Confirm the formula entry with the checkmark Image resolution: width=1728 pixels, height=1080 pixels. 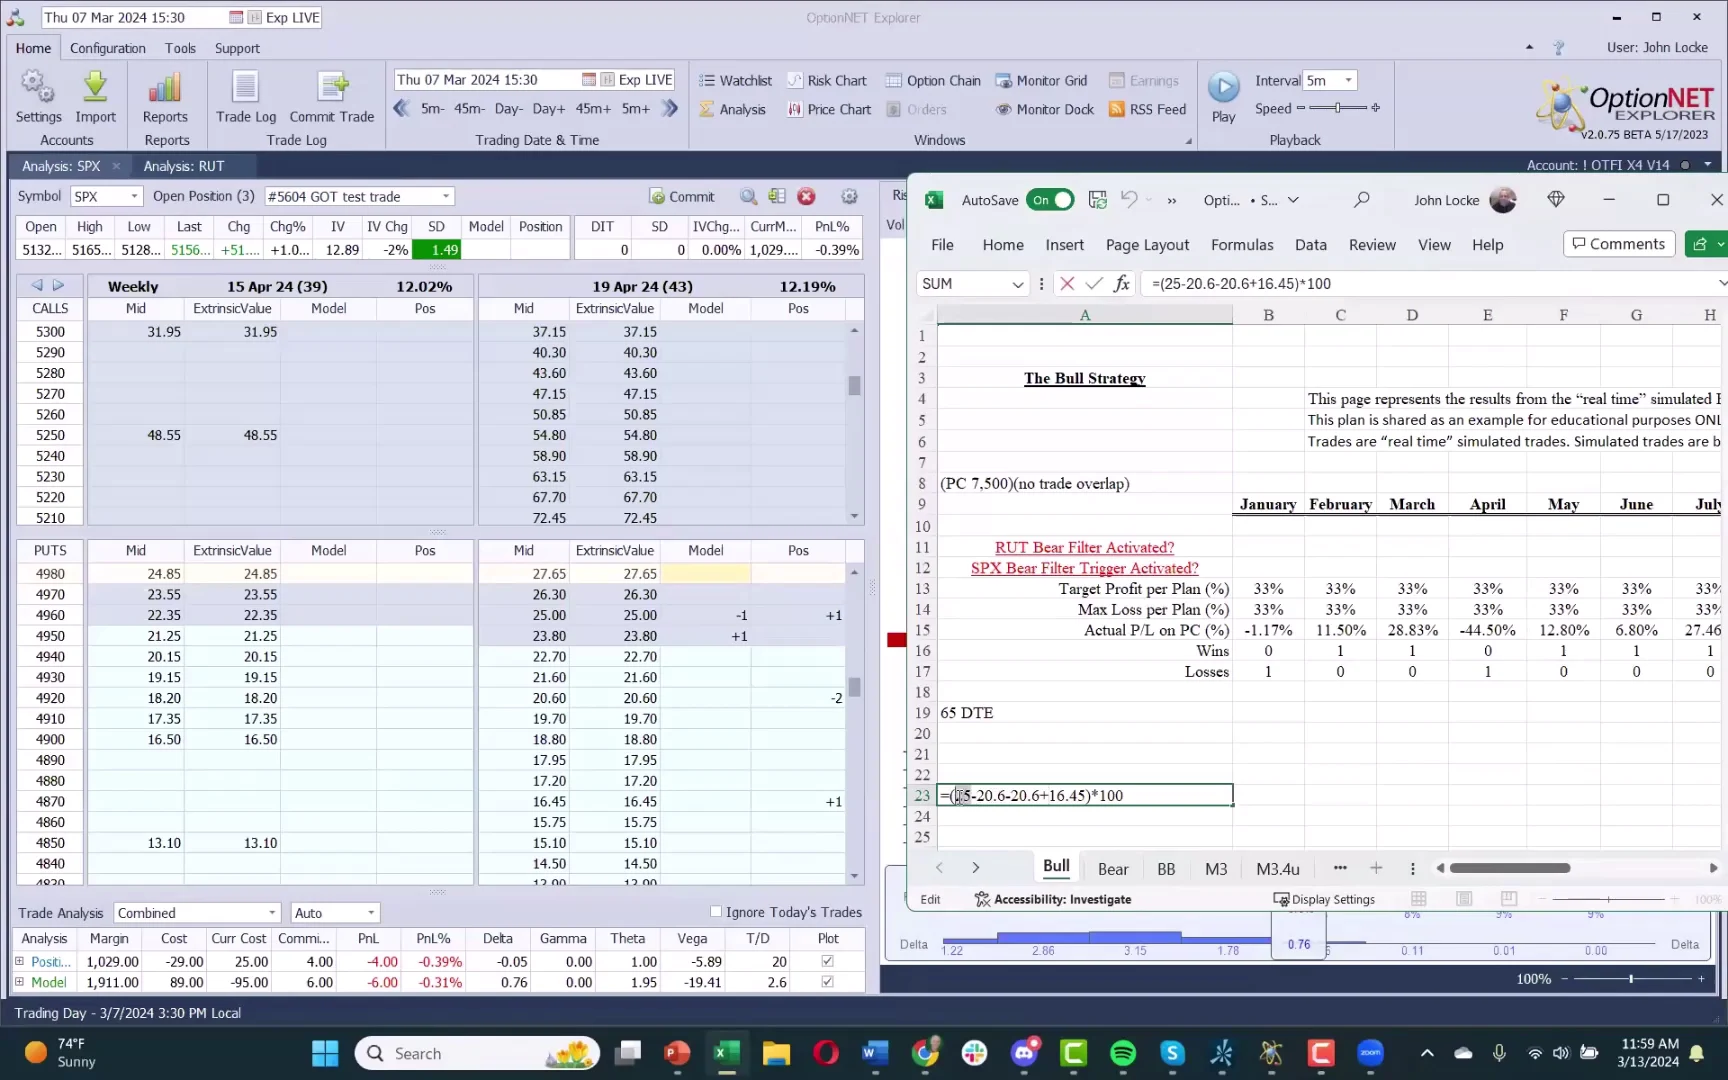(x=1094, y=284)
